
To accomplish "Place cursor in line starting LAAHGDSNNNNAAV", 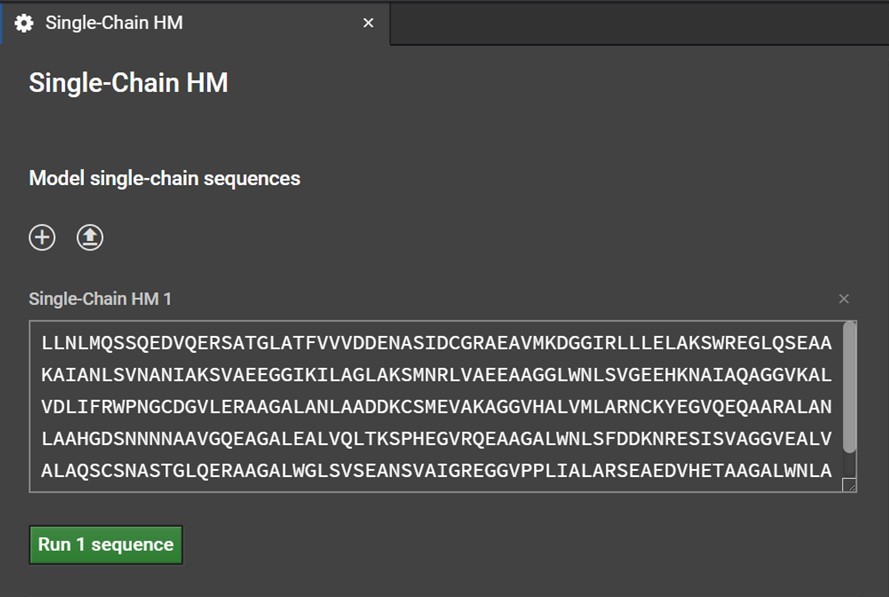I will [x=436, y=438].
